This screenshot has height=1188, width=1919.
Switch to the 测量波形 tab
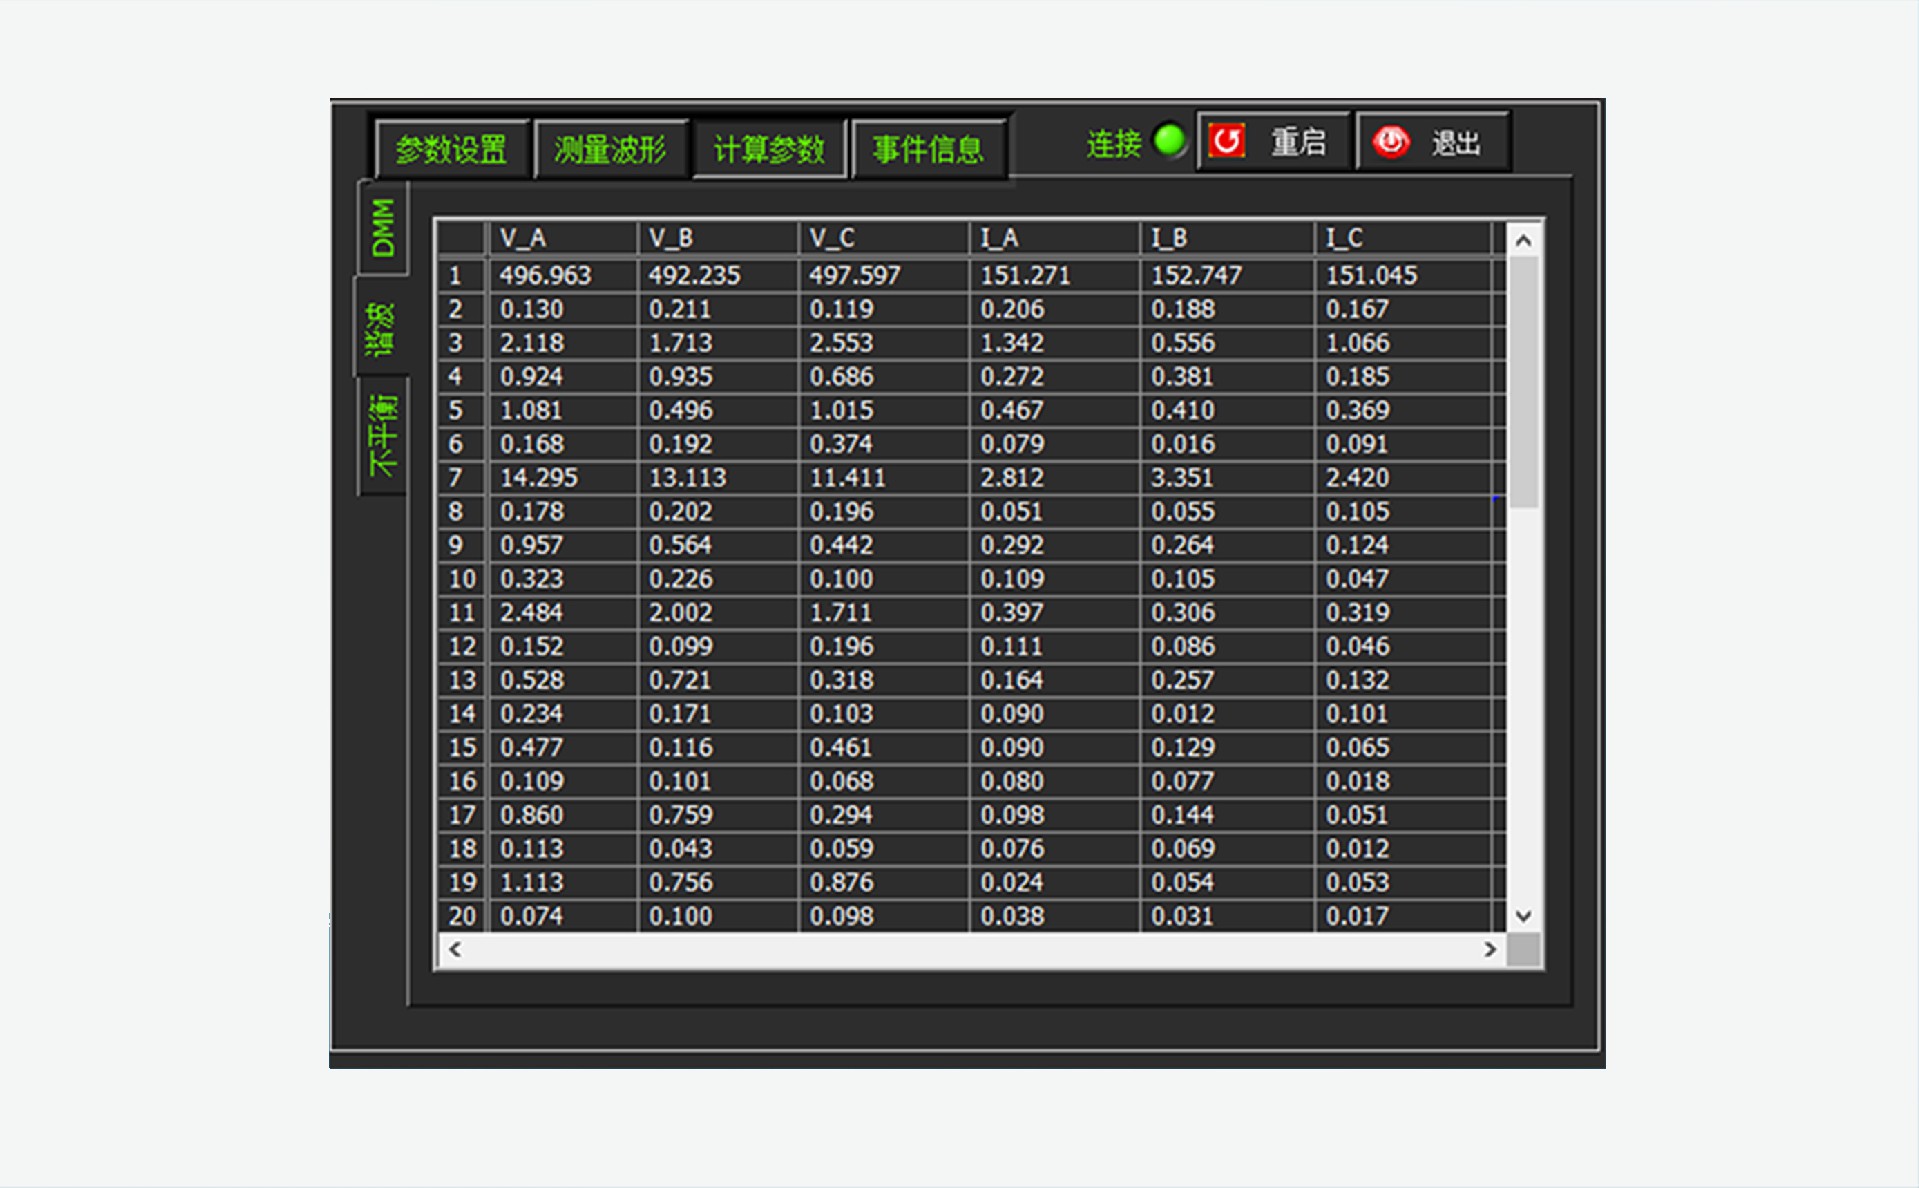(x=610, y=150)
